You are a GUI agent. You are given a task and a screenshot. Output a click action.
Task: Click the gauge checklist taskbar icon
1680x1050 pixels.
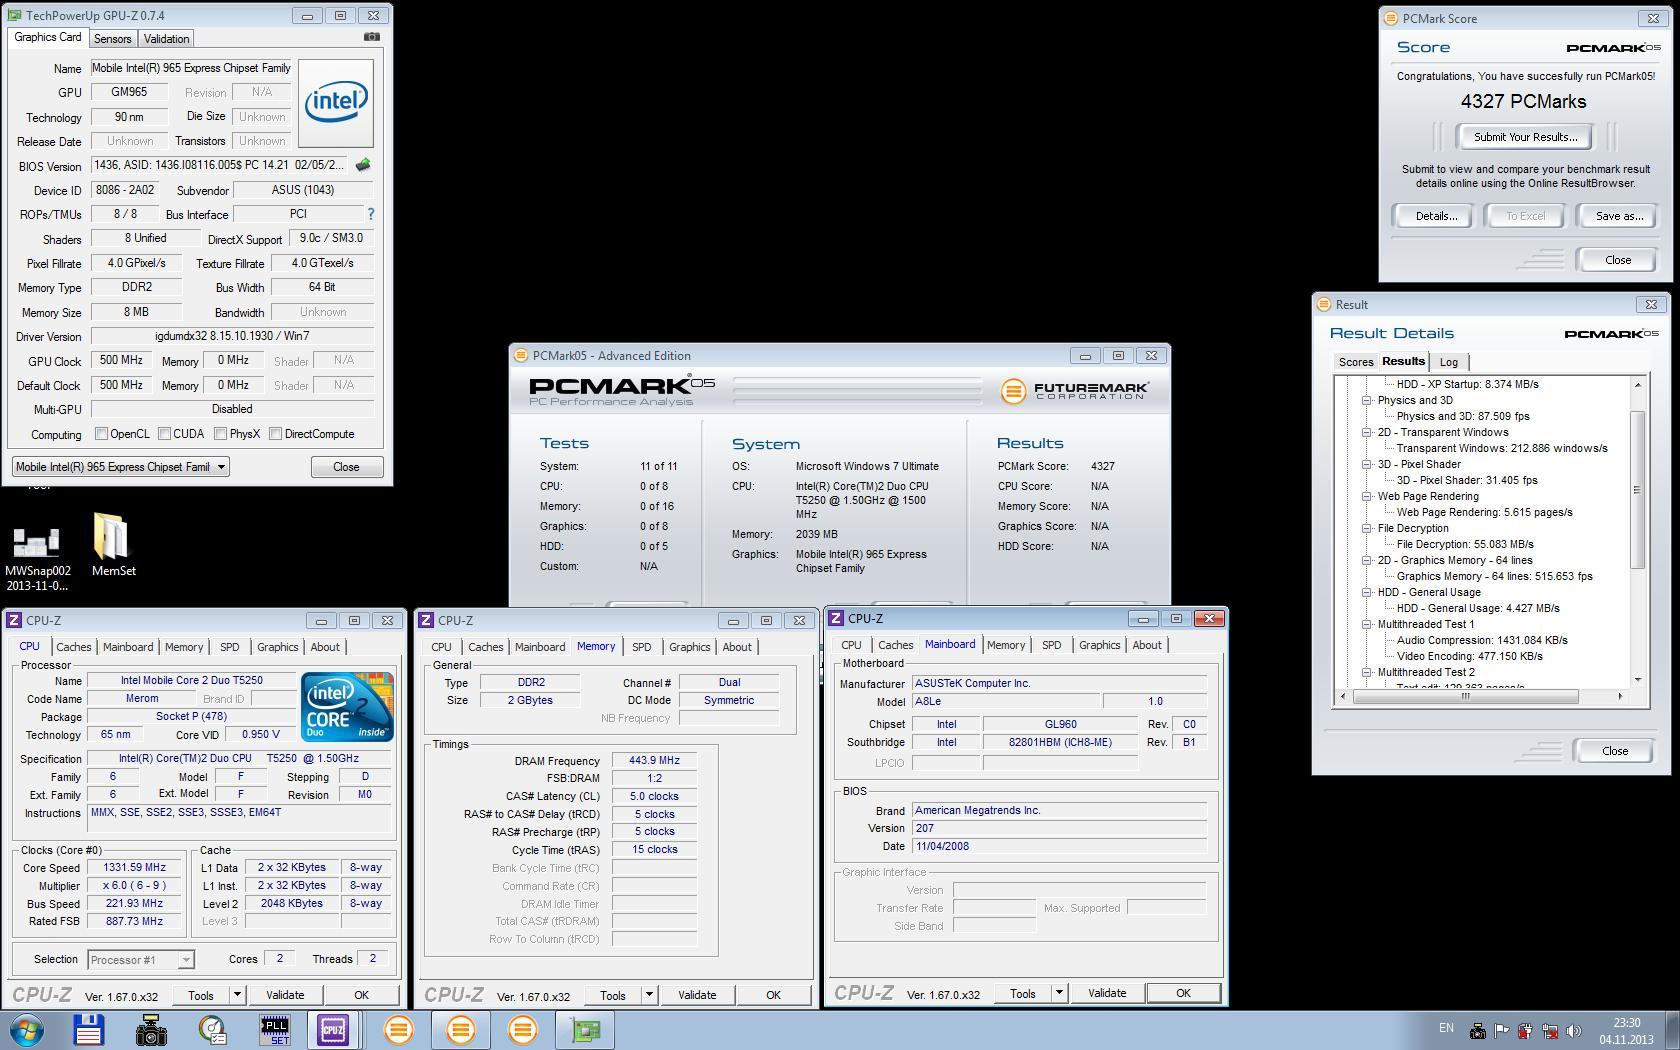[x=213, y=1030]
